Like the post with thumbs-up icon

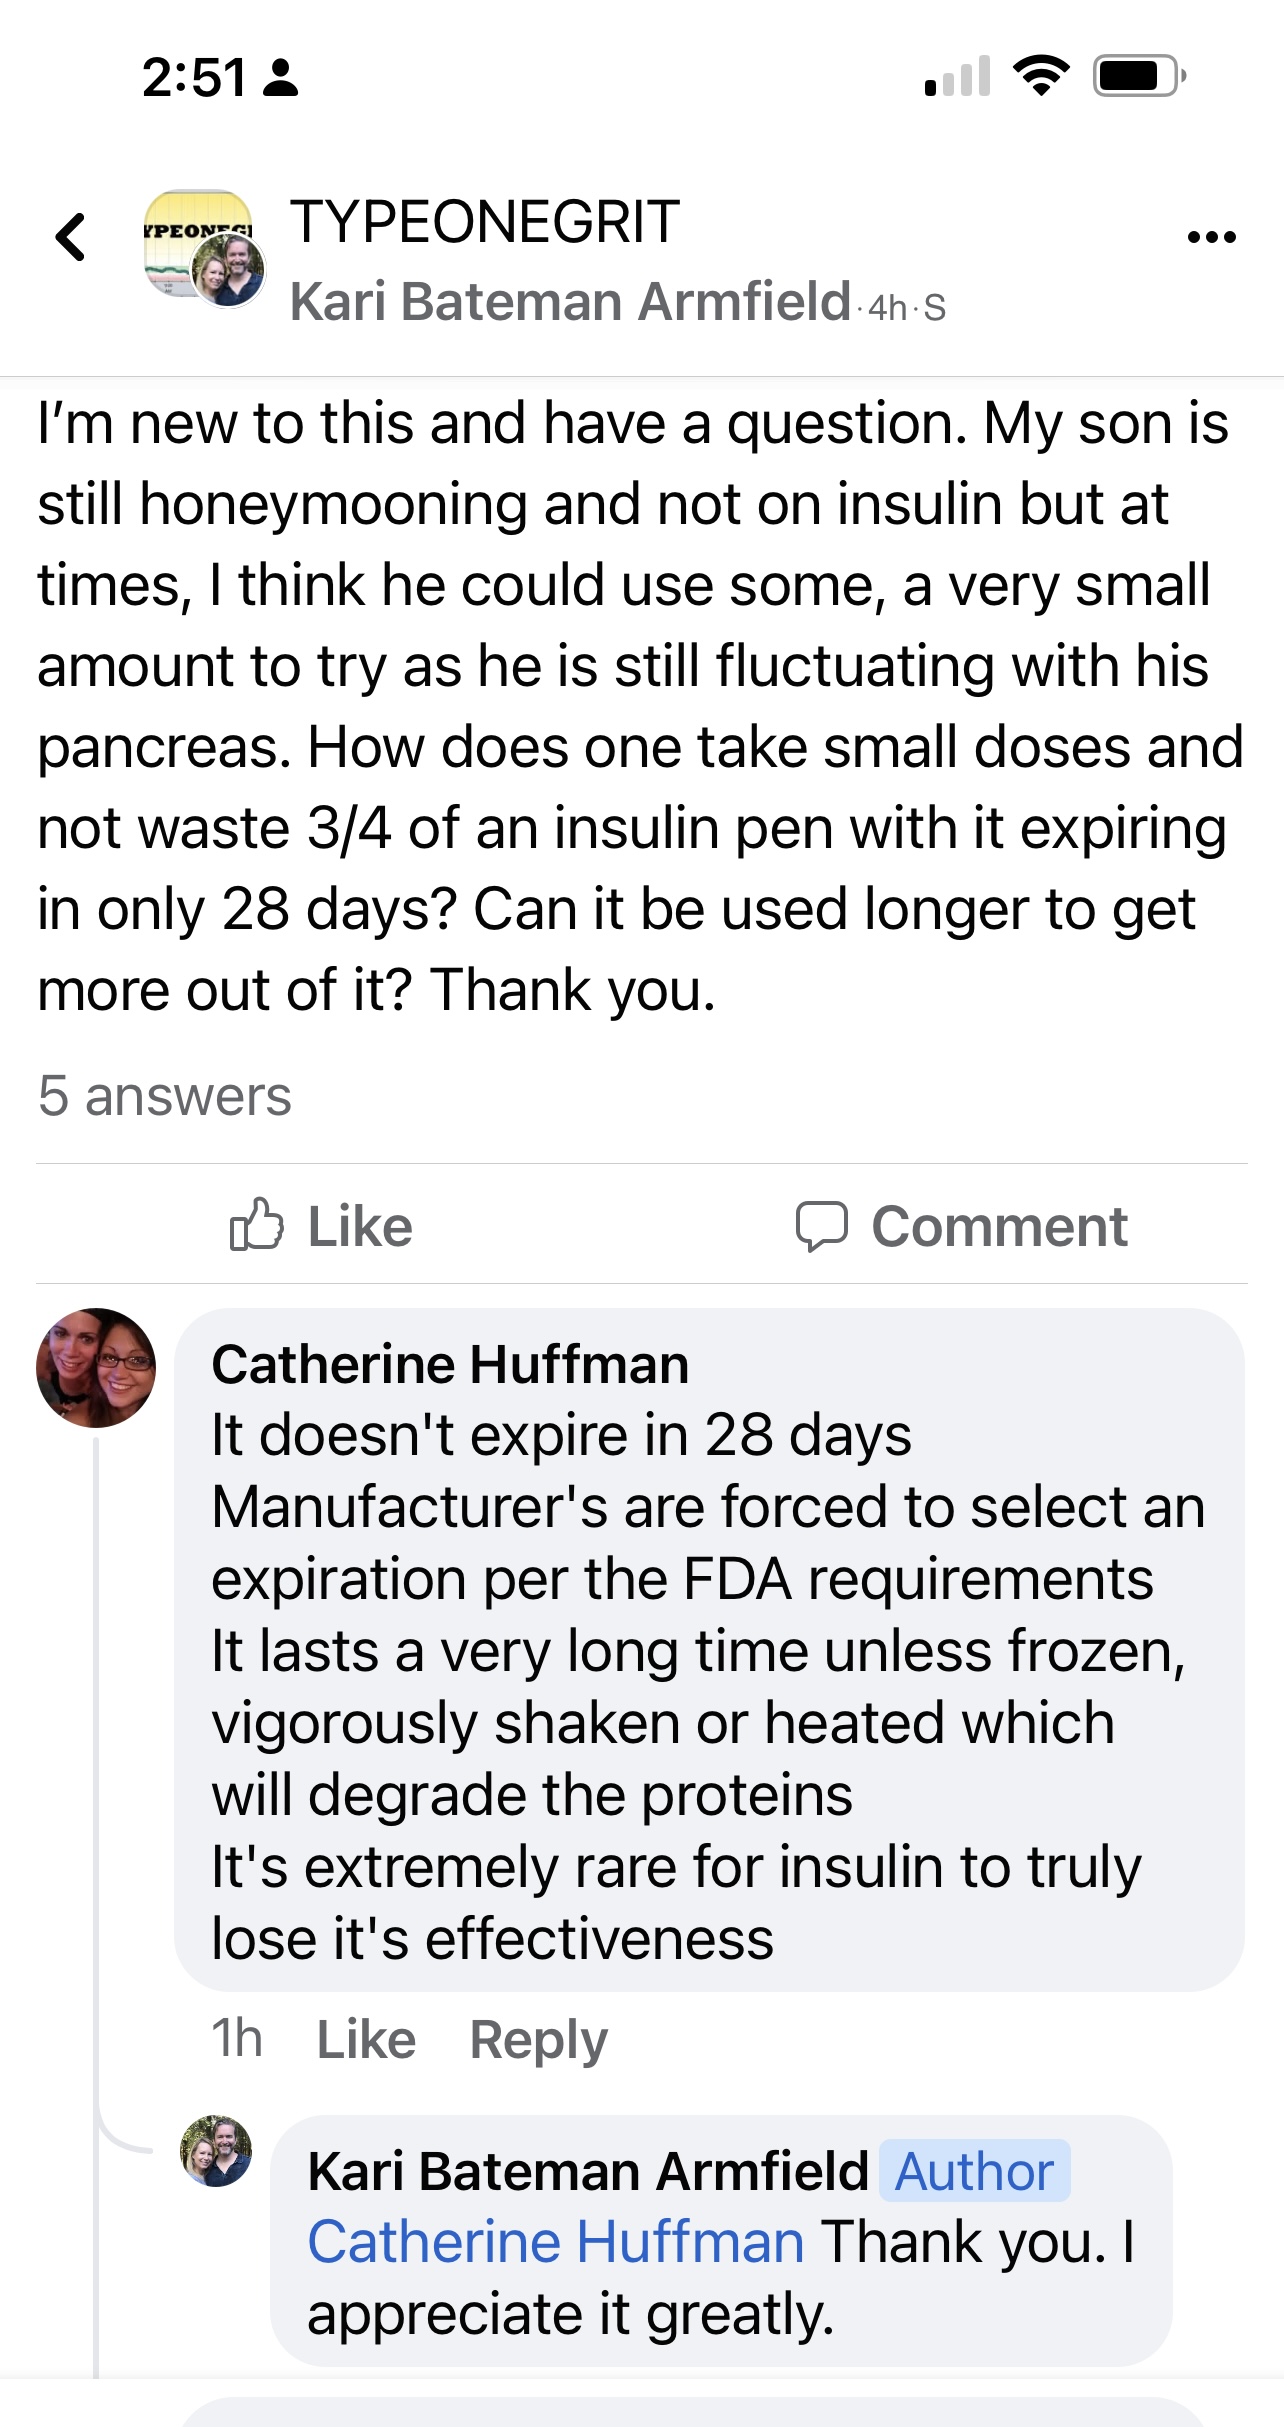pos(257,1225)
